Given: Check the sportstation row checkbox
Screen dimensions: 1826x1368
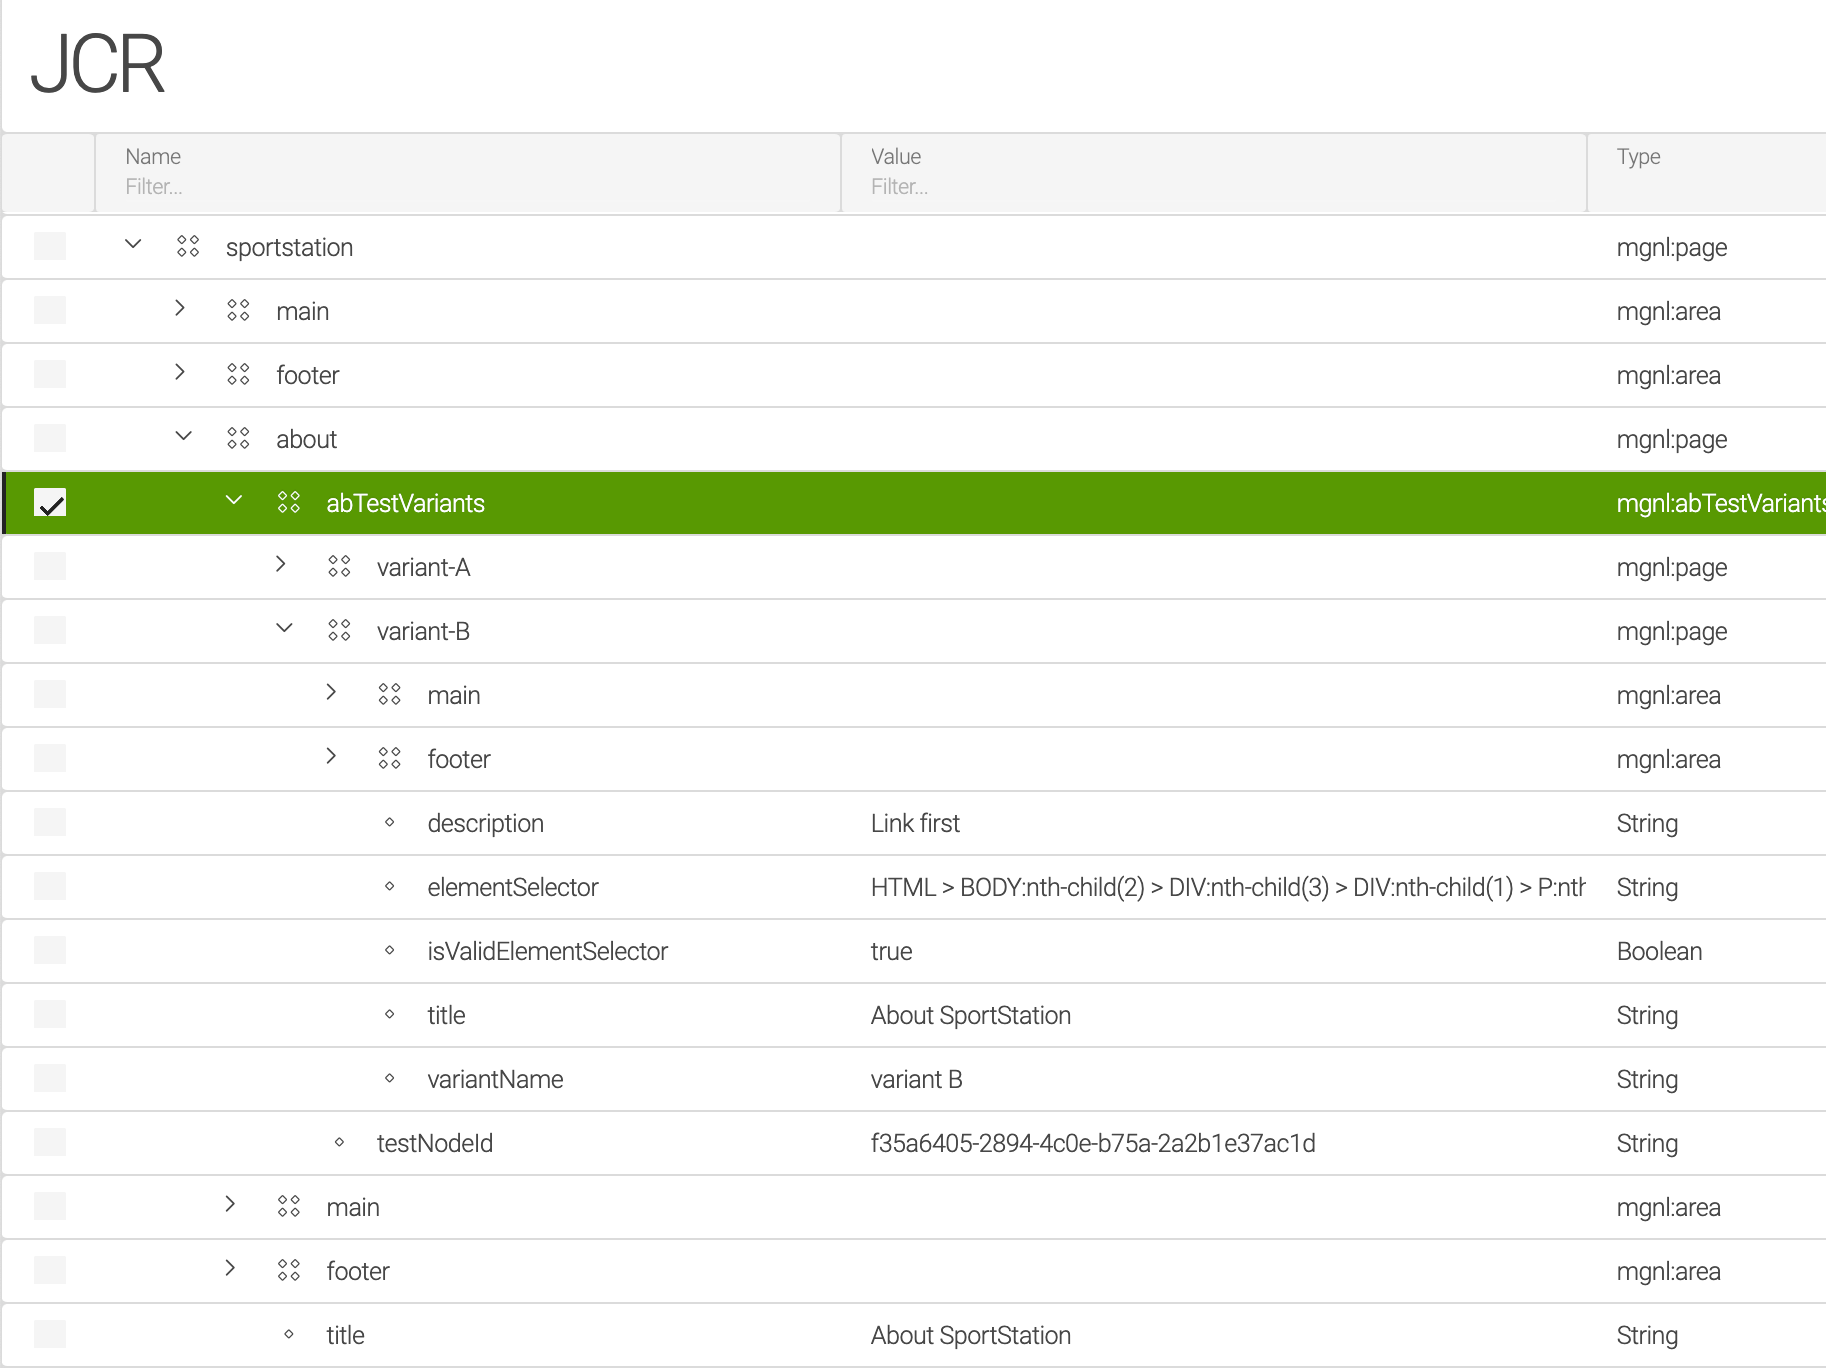Looking at the screenshot, I should (x=50, y=246).
